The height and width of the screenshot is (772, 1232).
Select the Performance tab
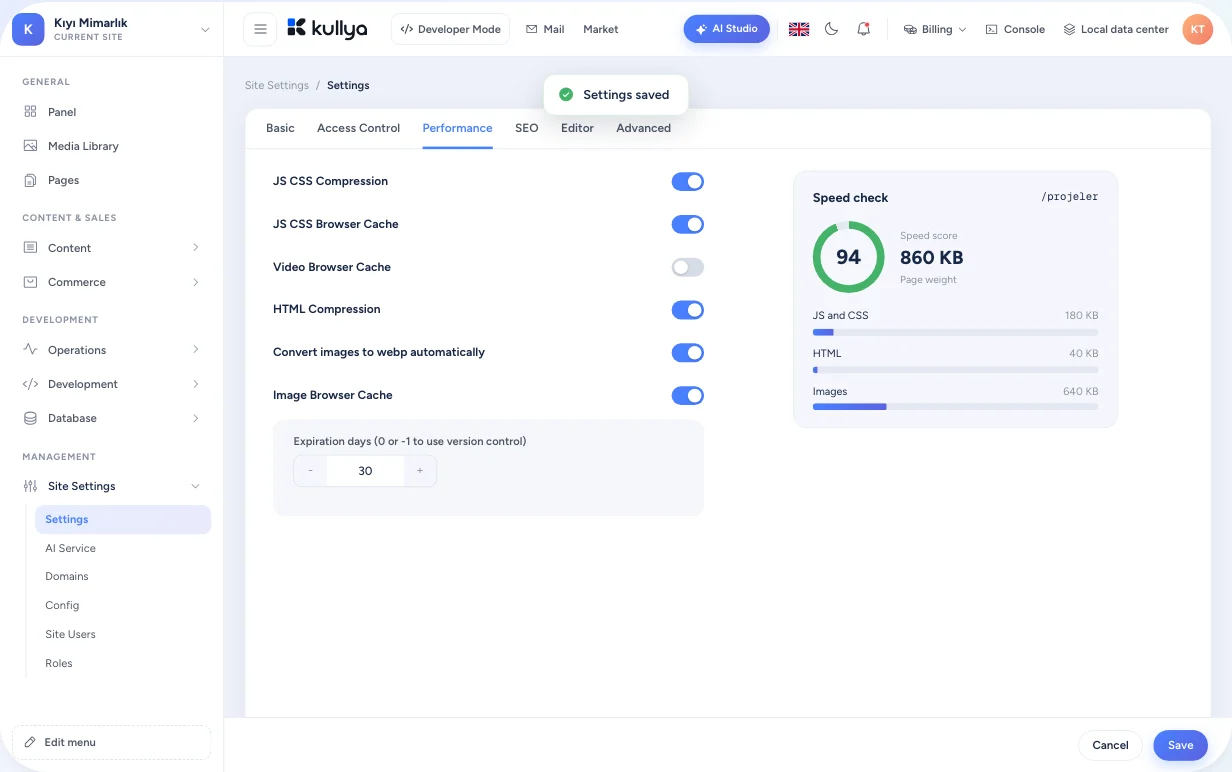tap(457, 128)
